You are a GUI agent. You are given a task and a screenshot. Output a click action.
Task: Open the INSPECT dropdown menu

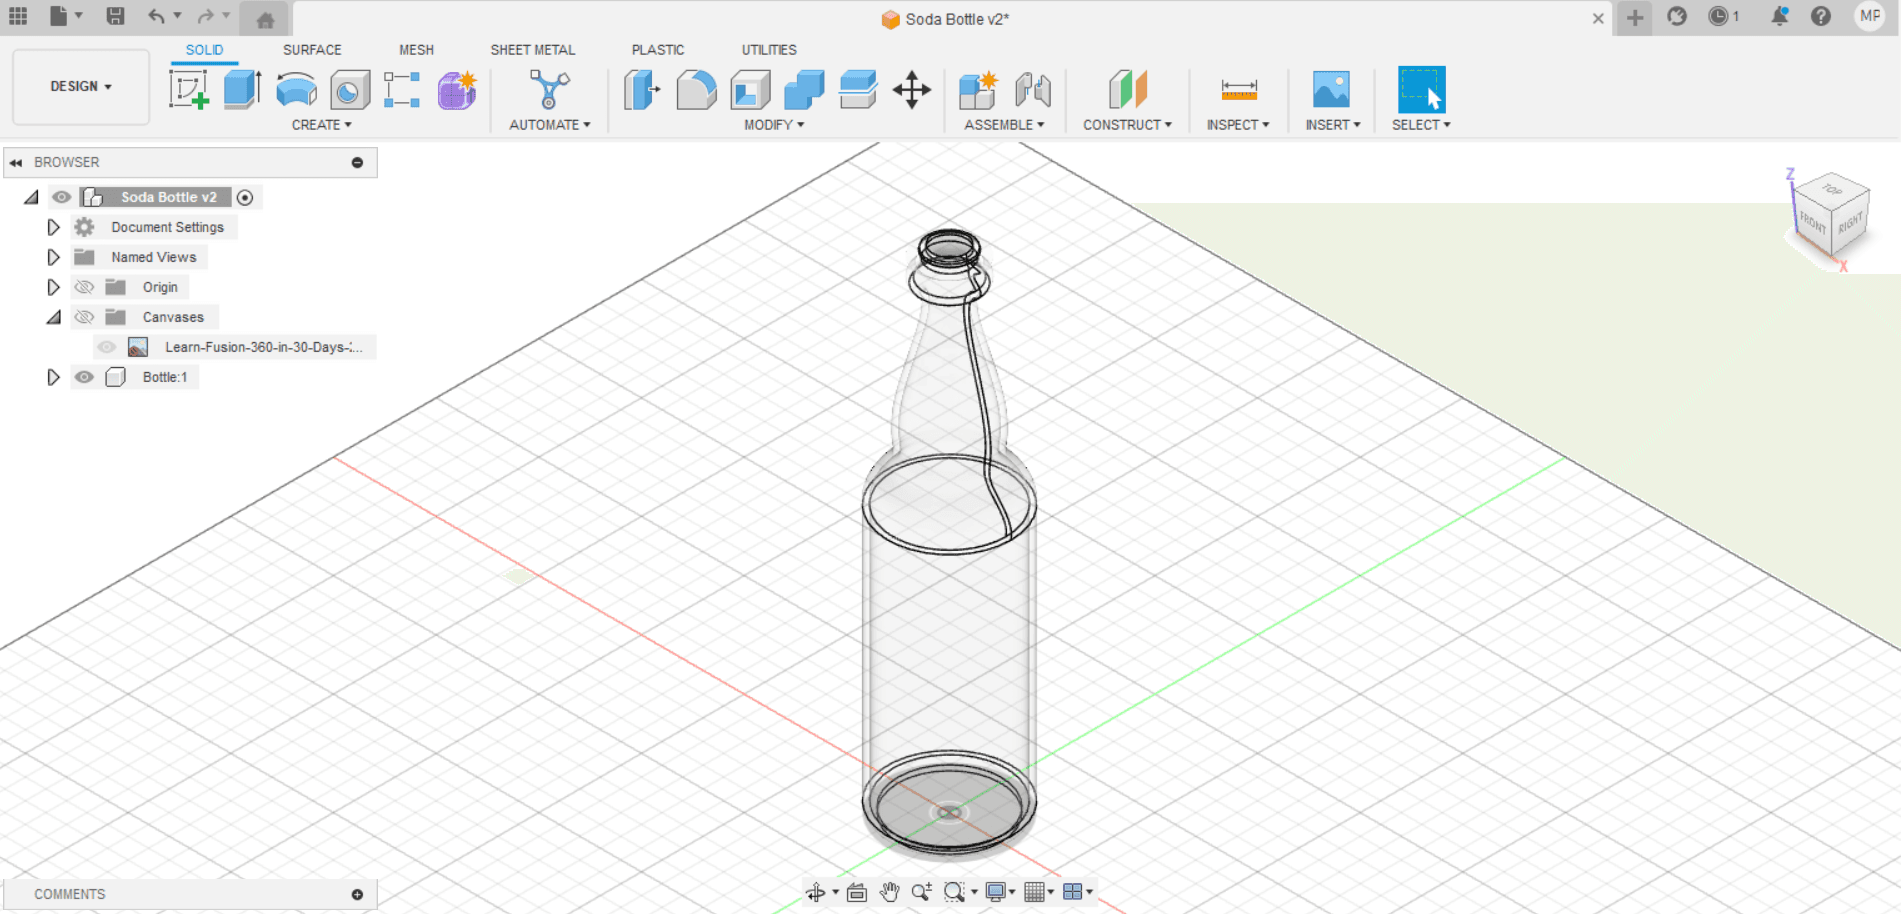coord(1238,125)
